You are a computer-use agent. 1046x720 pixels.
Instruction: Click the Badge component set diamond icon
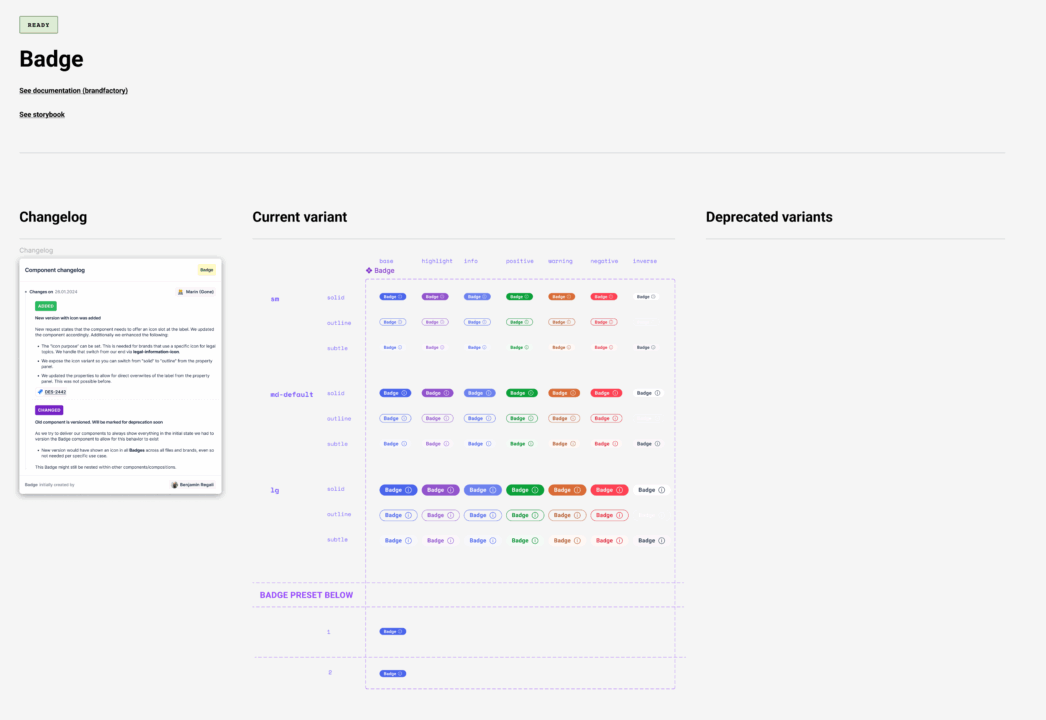tap(369, 271)
